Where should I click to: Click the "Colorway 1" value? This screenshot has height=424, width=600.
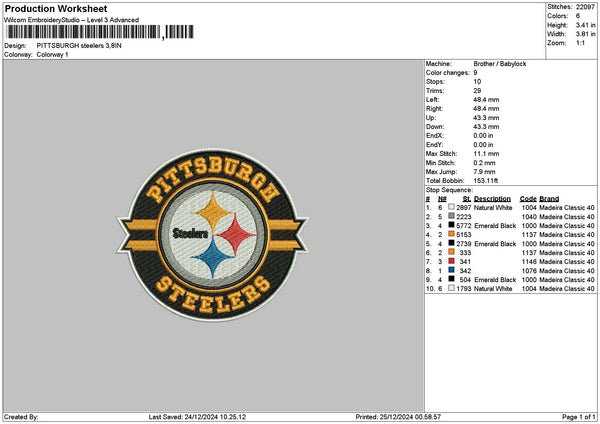pos(52,55)
